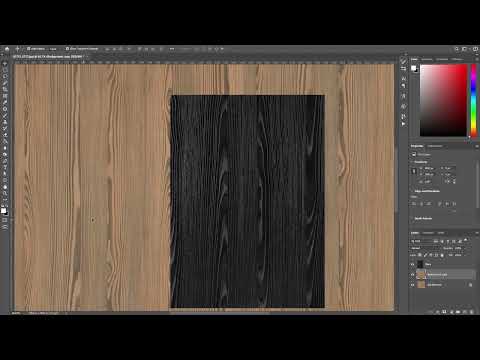
Task: Expand the Quick Actions section
Action: pyautogui.click(x=411, y=218)
